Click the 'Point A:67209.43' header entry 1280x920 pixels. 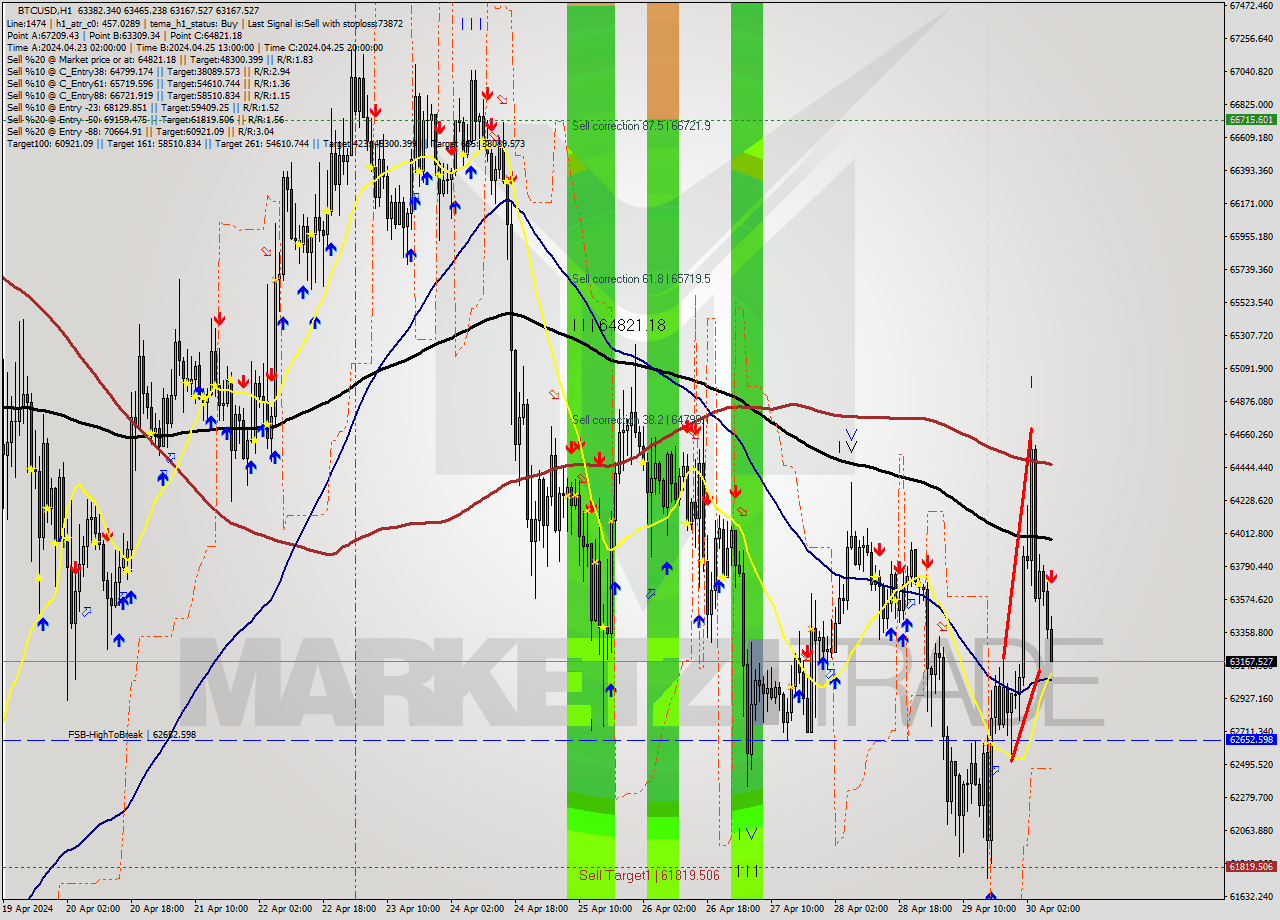point(42,35)
